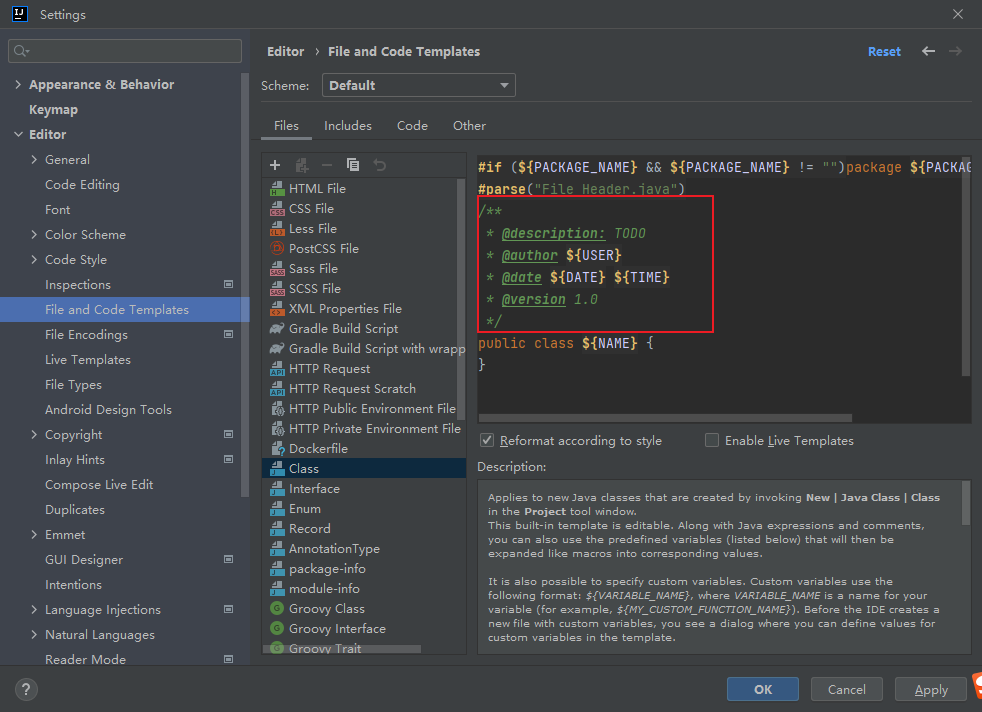Select the Record template
The height and width of the screenshot is (712, 982).
pos(364,529)
